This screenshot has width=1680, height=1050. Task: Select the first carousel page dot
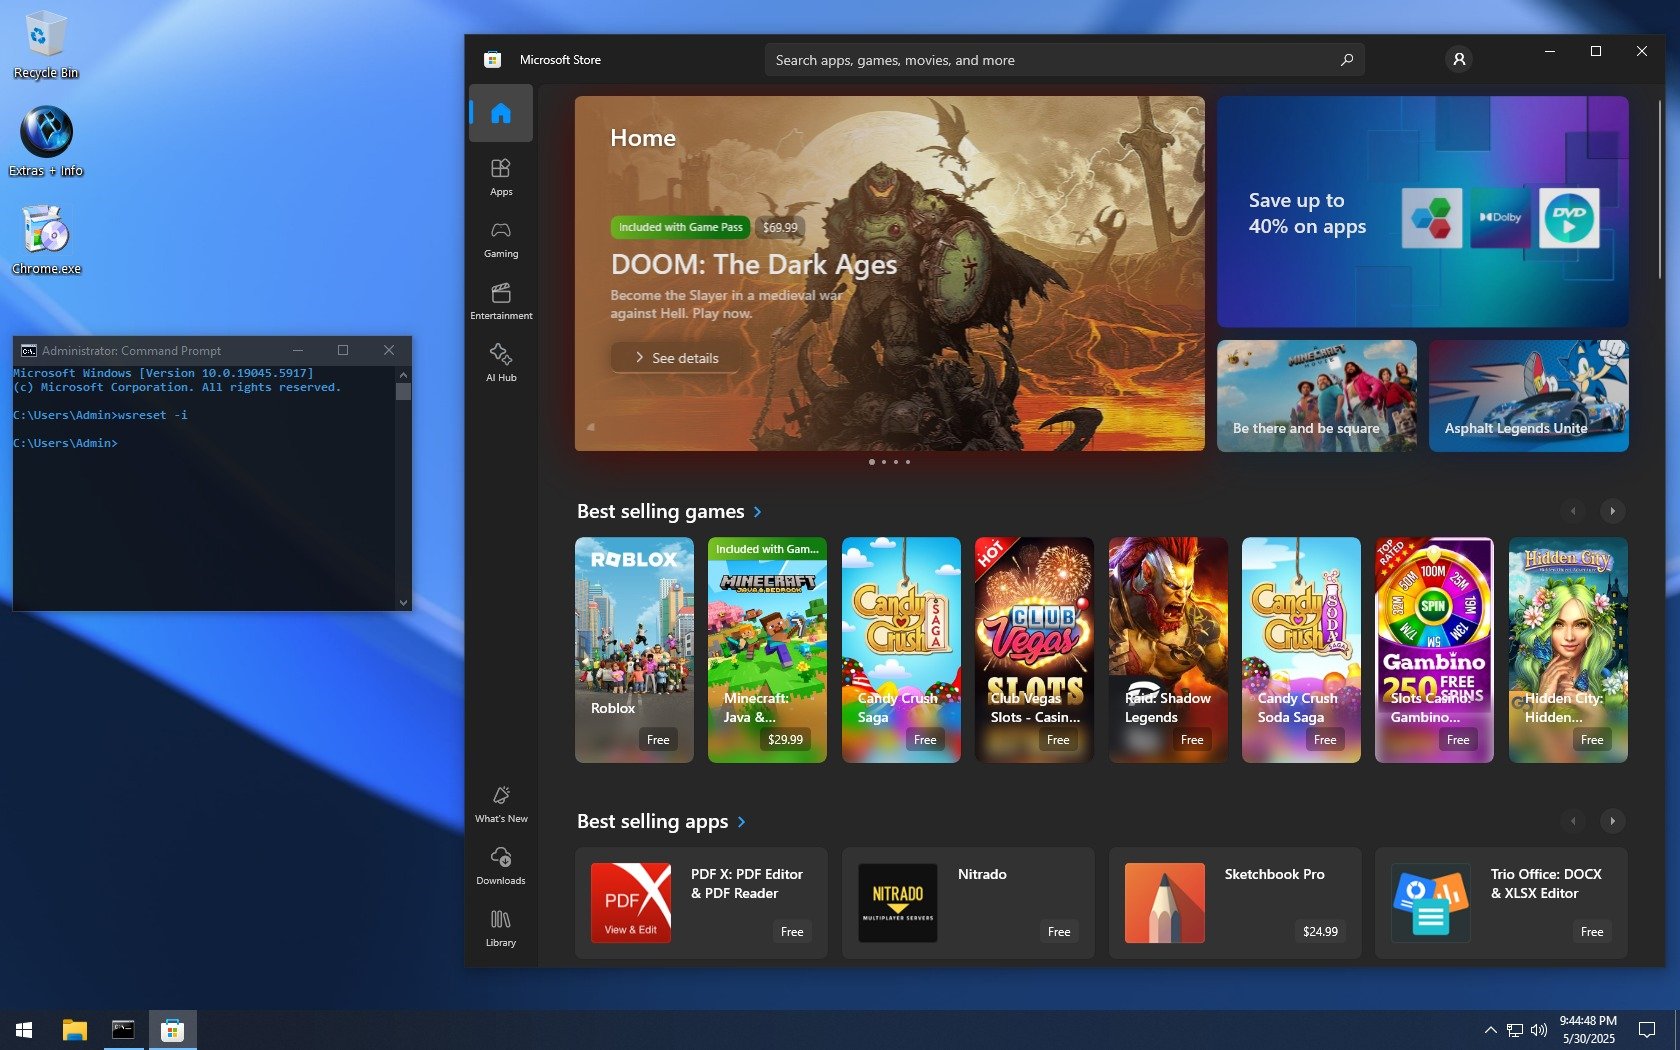(872, 462)
